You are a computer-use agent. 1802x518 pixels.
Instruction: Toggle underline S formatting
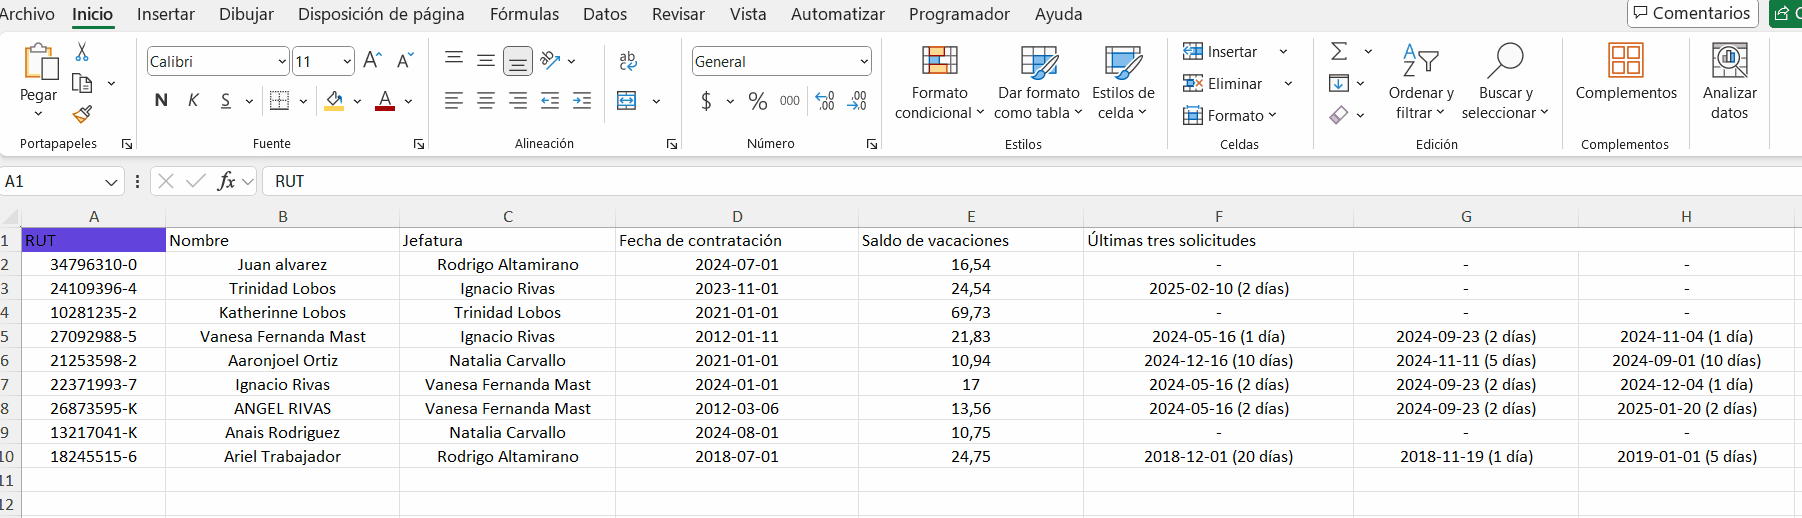point(226,100)
